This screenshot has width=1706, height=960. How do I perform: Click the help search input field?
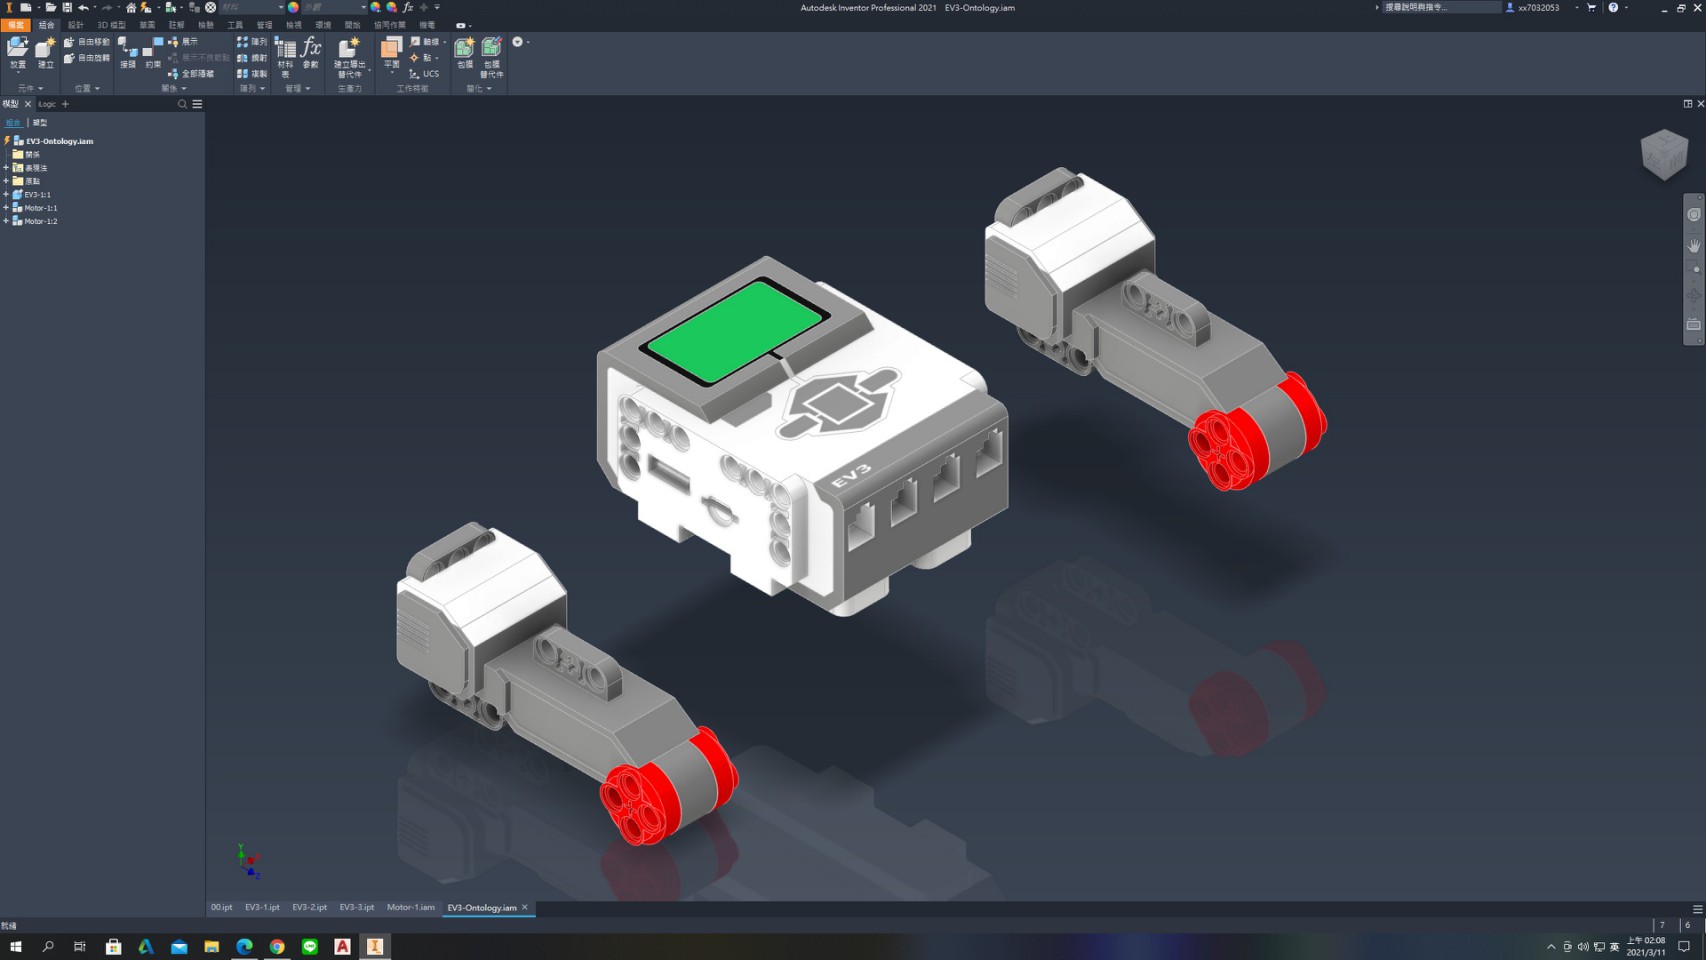click(1440, 7)
